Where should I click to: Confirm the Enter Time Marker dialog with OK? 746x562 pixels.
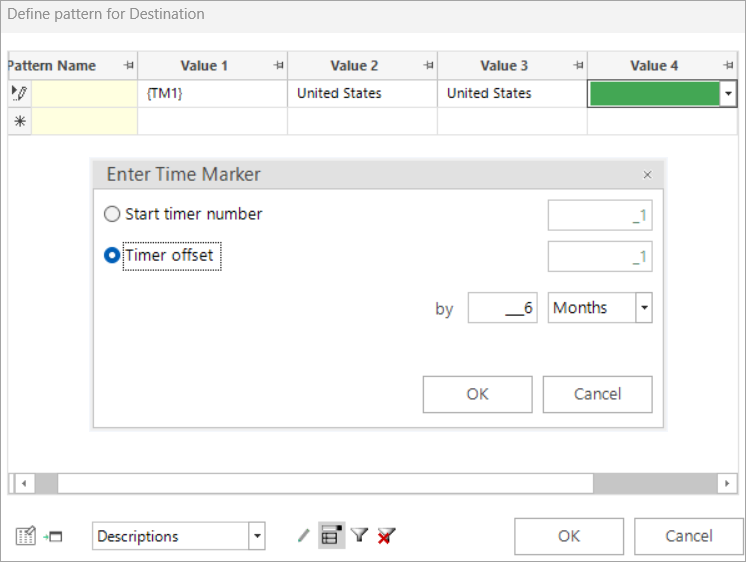[477, 394]
